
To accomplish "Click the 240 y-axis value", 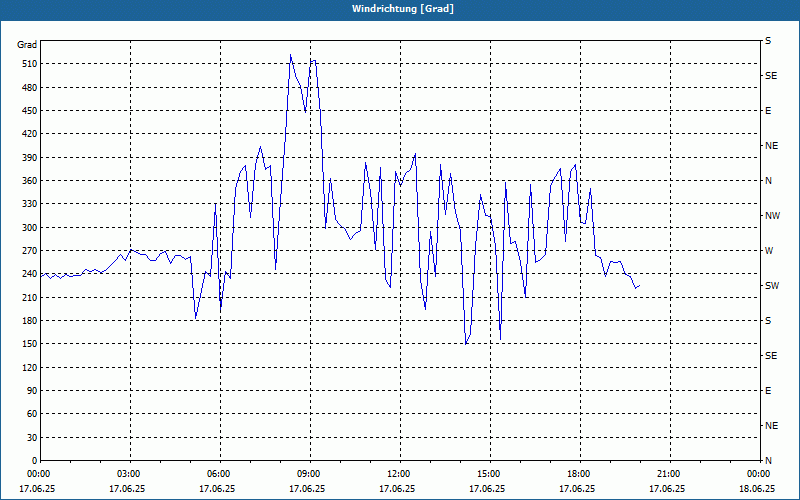I will click(x=29, y=274).
